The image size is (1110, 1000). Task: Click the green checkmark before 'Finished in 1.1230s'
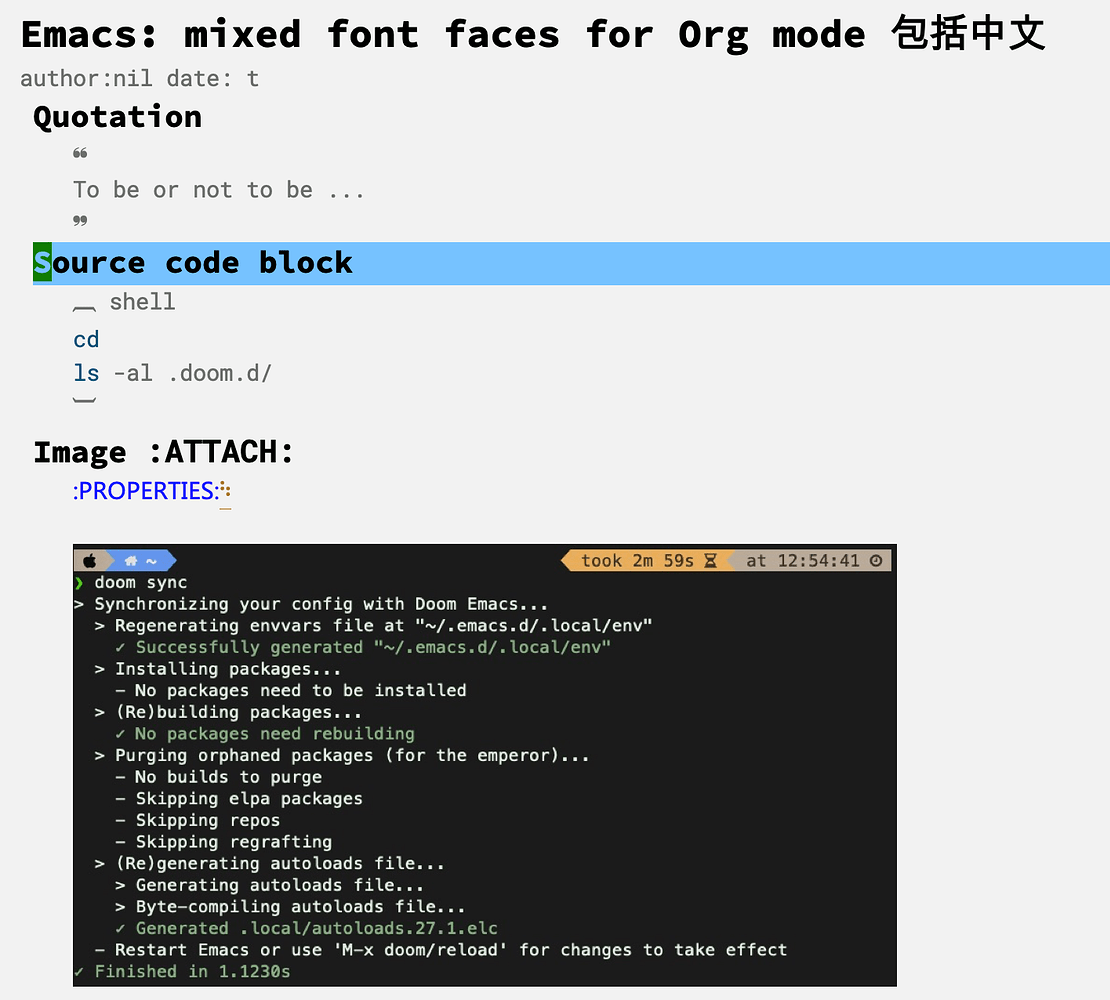tap(81, 970)
